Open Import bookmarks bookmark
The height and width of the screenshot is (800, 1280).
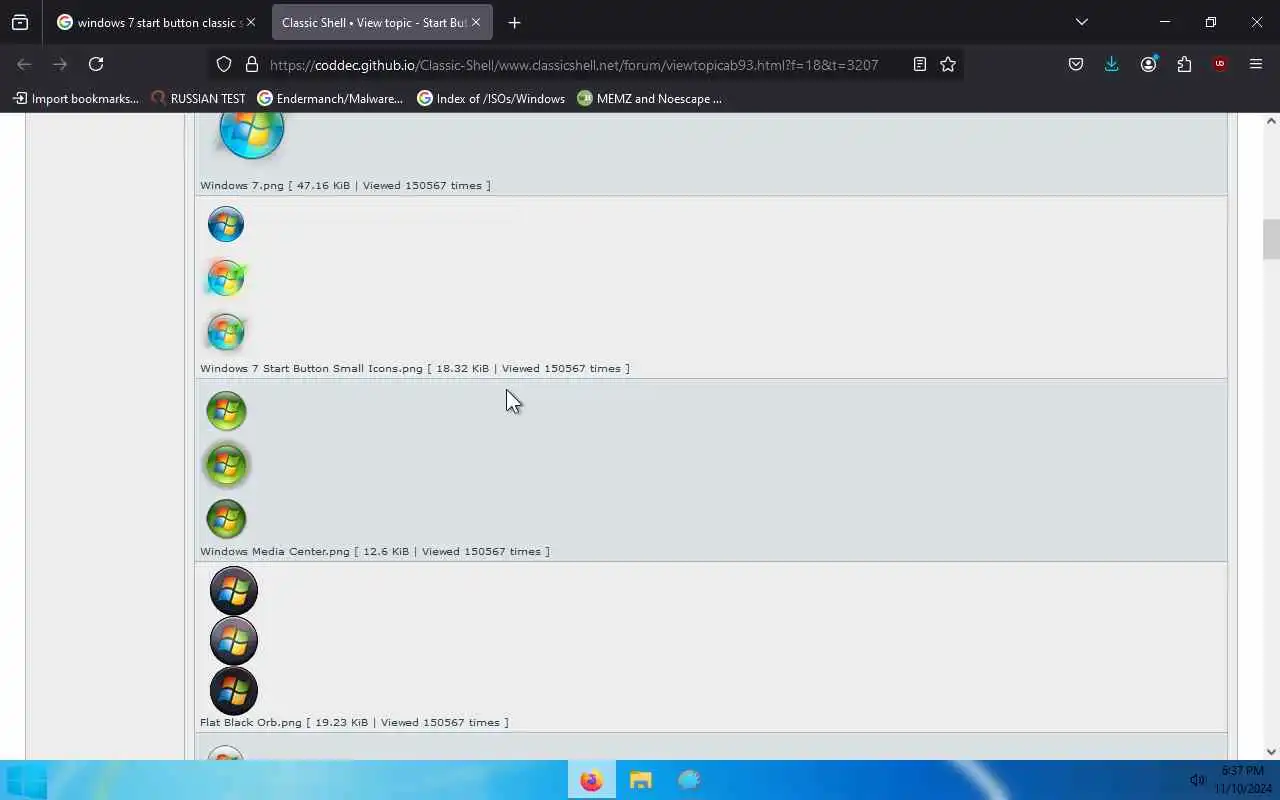click(x=76, y=98)
